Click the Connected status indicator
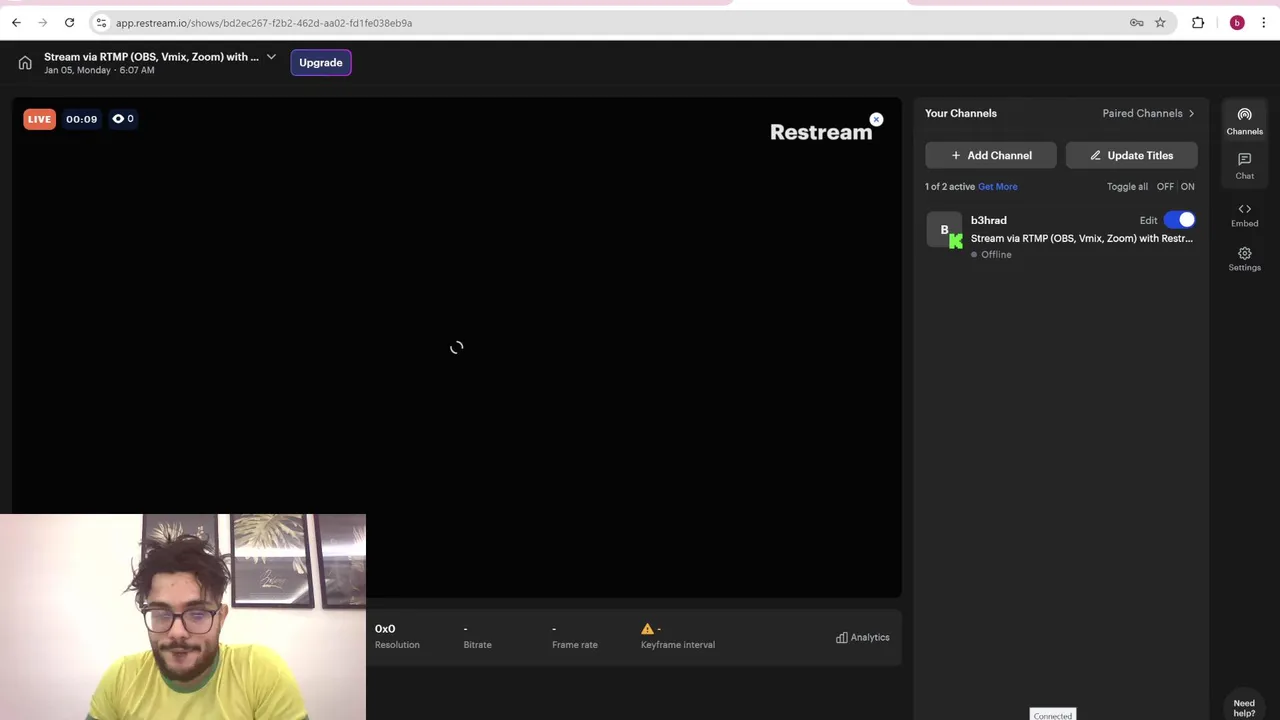 tap(1053, 715)
